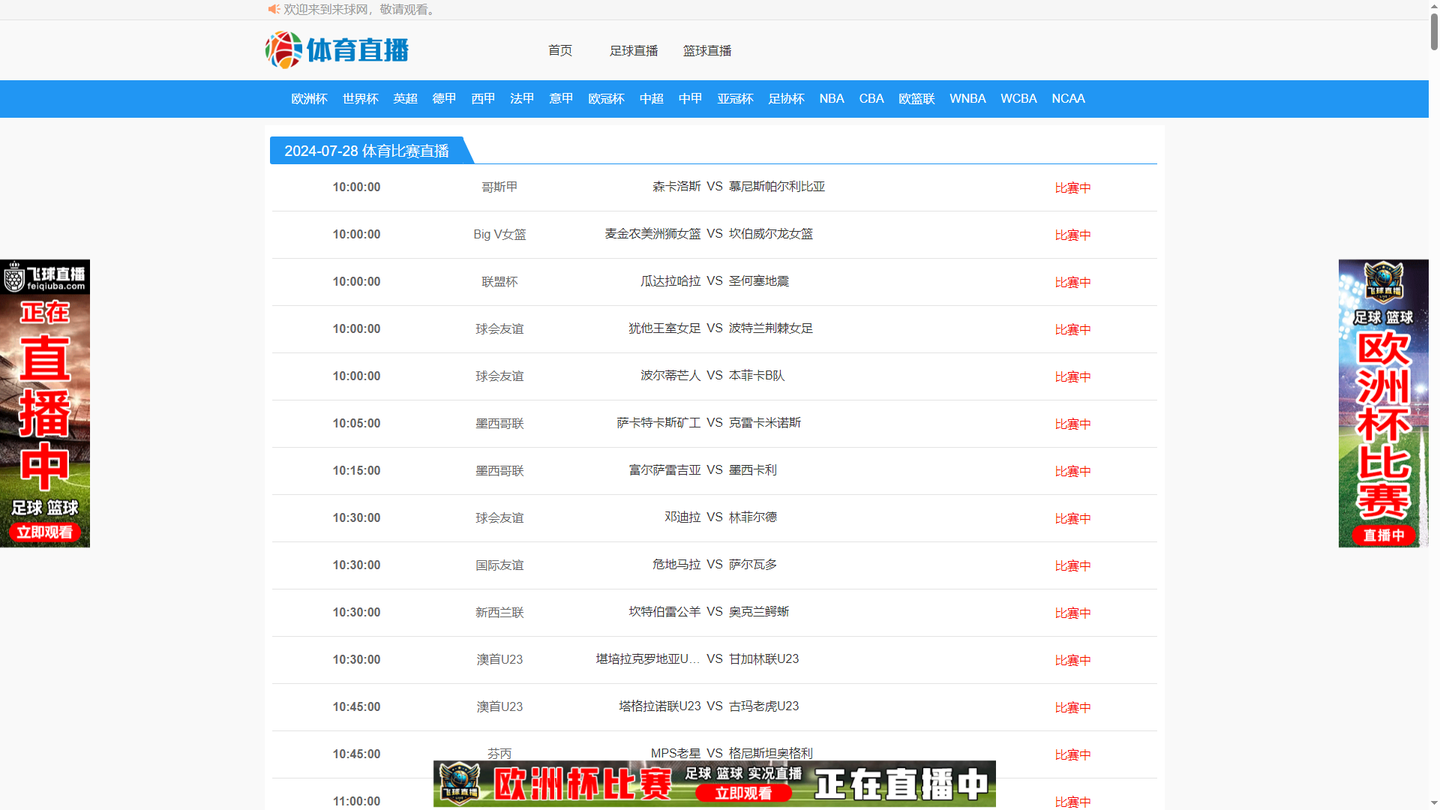This screenshot has height=810, width=1440.
Task: Open the 篮球直播 nav tab
Action: pyautogui.click(x=707, y=50)
